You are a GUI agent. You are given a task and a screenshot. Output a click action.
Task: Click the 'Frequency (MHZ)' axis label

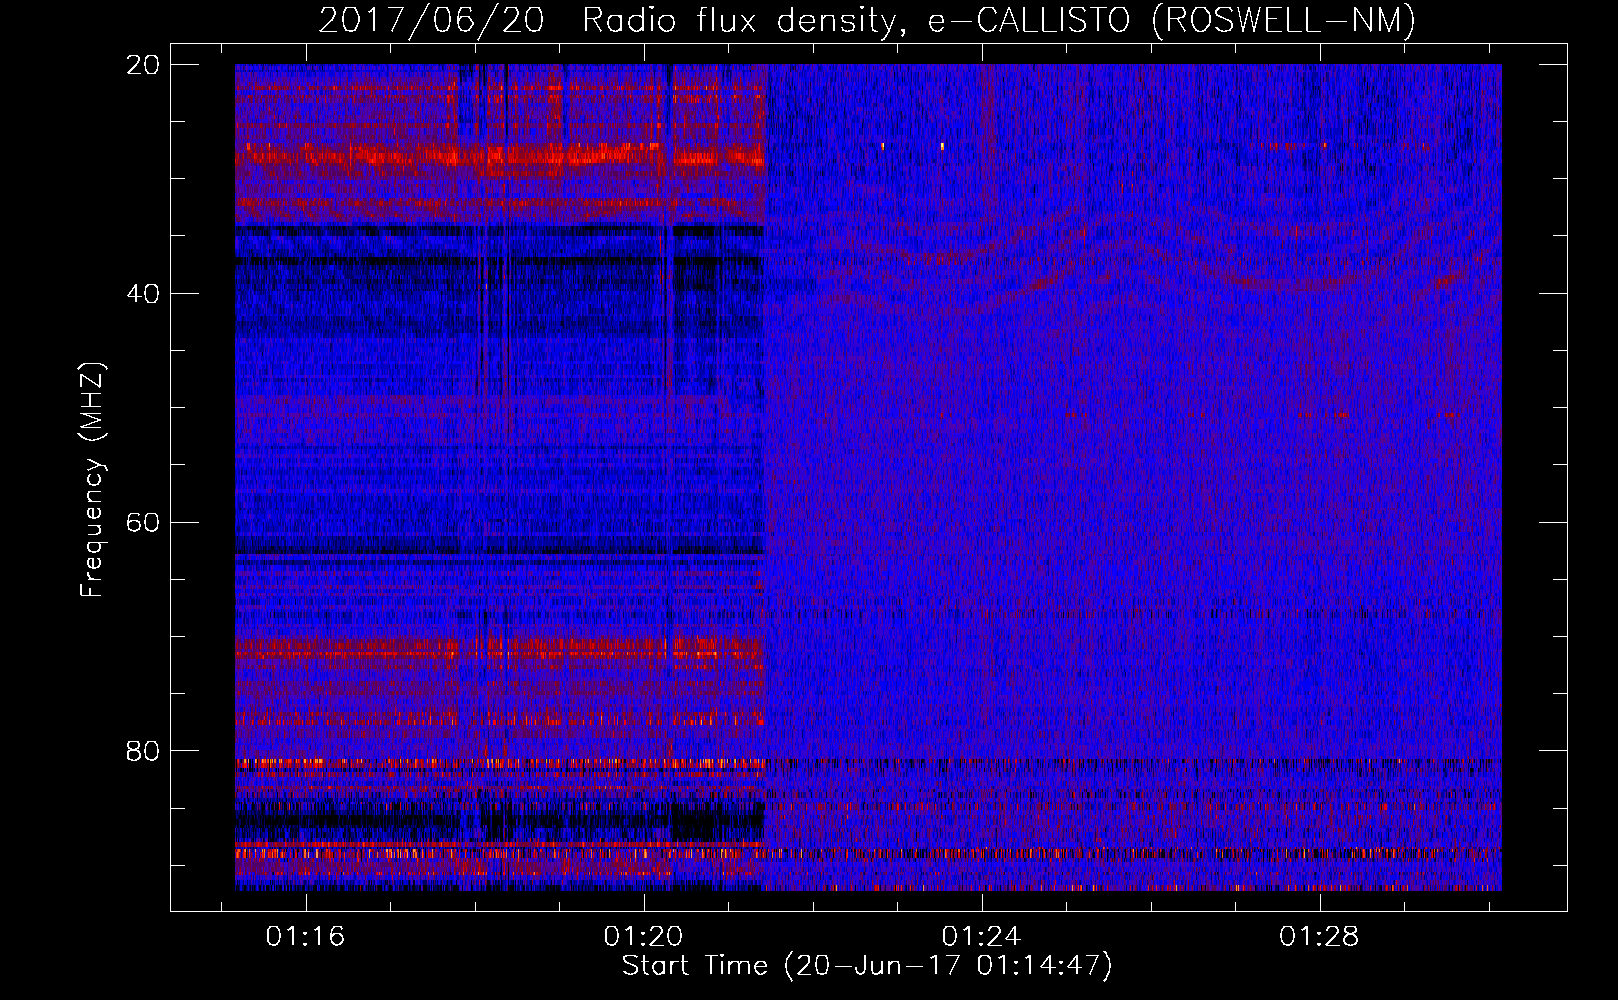(92, 480)
